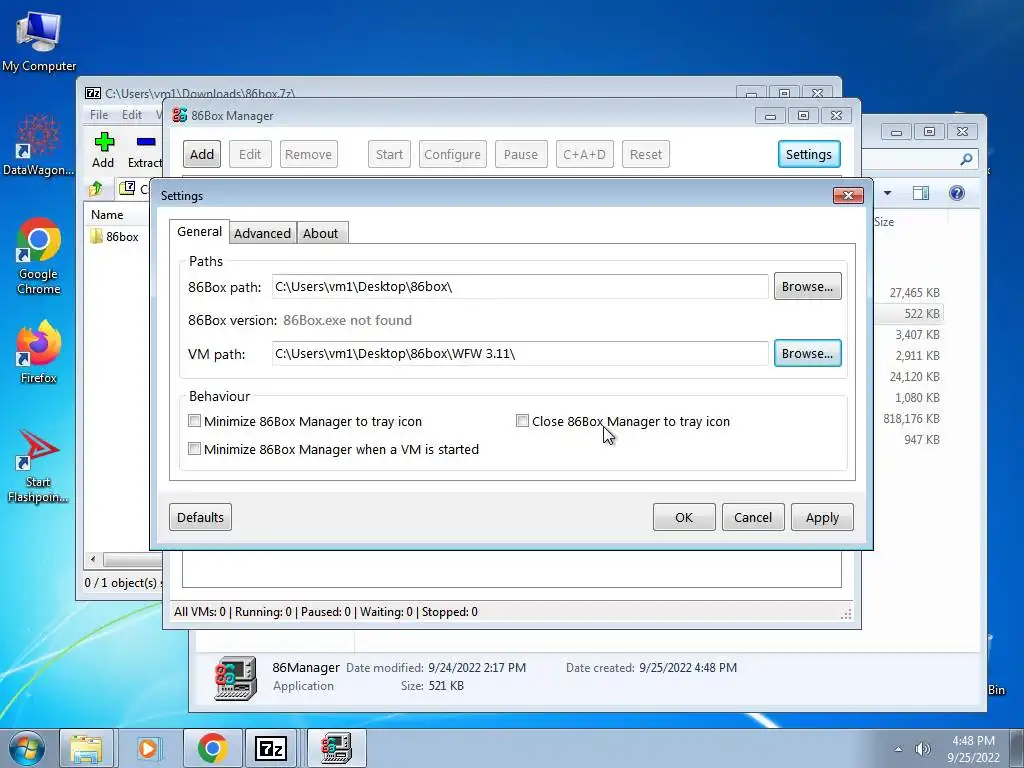Click the 'All VMs: 0' status bar text
Image resolution: width=1024 pixels, height=768 pixels.
click(200, 612)
